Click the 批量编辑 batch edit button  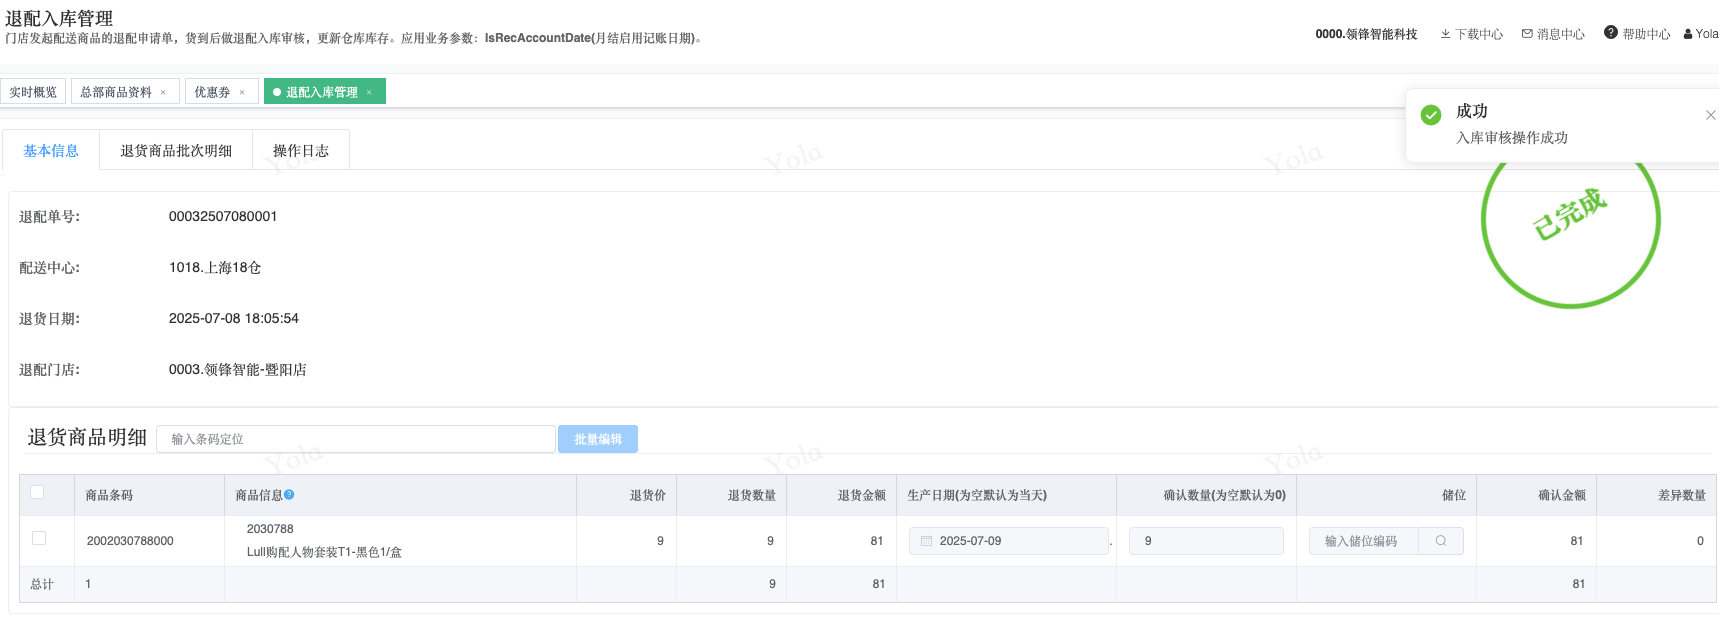[598, 439]
